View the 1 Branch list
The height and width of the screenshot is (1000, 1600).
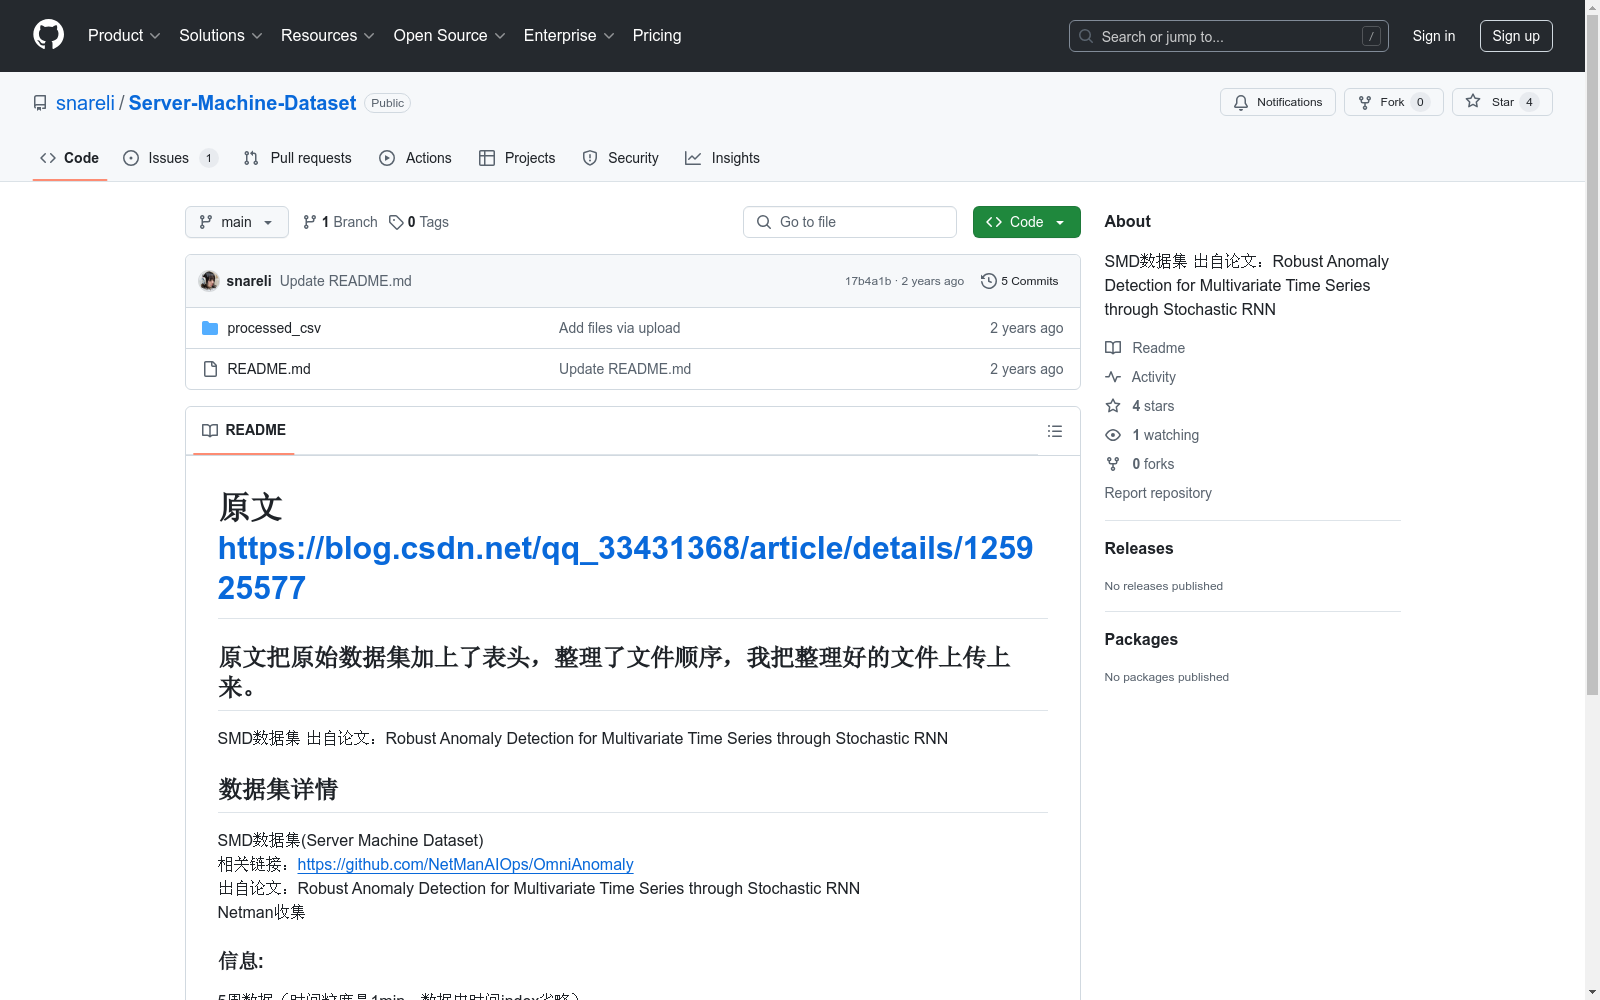pos(340,222)
